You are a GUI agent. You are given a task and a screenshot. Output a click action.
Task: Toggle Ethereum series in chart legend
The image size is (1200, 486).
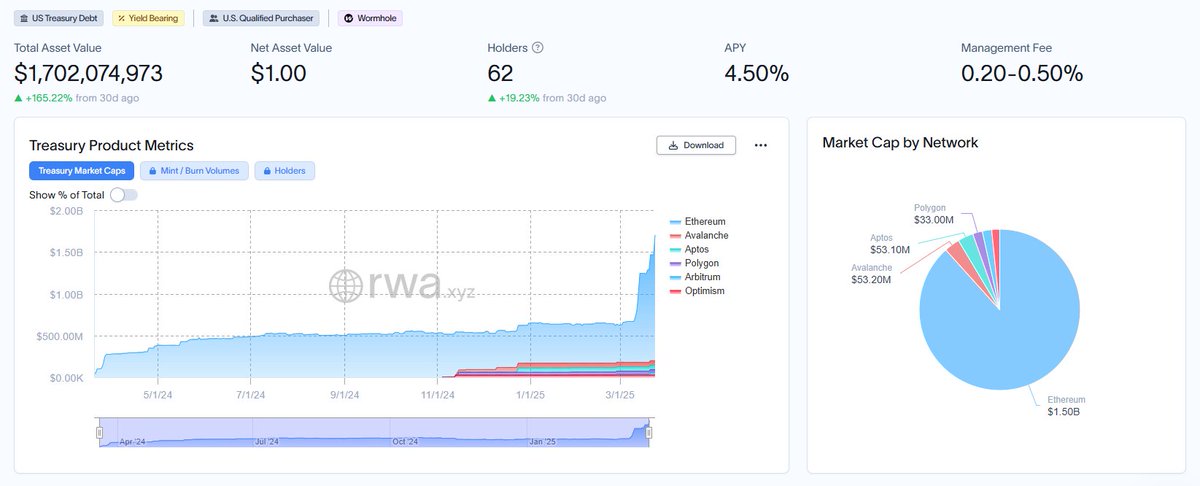(x=698, y=221)
